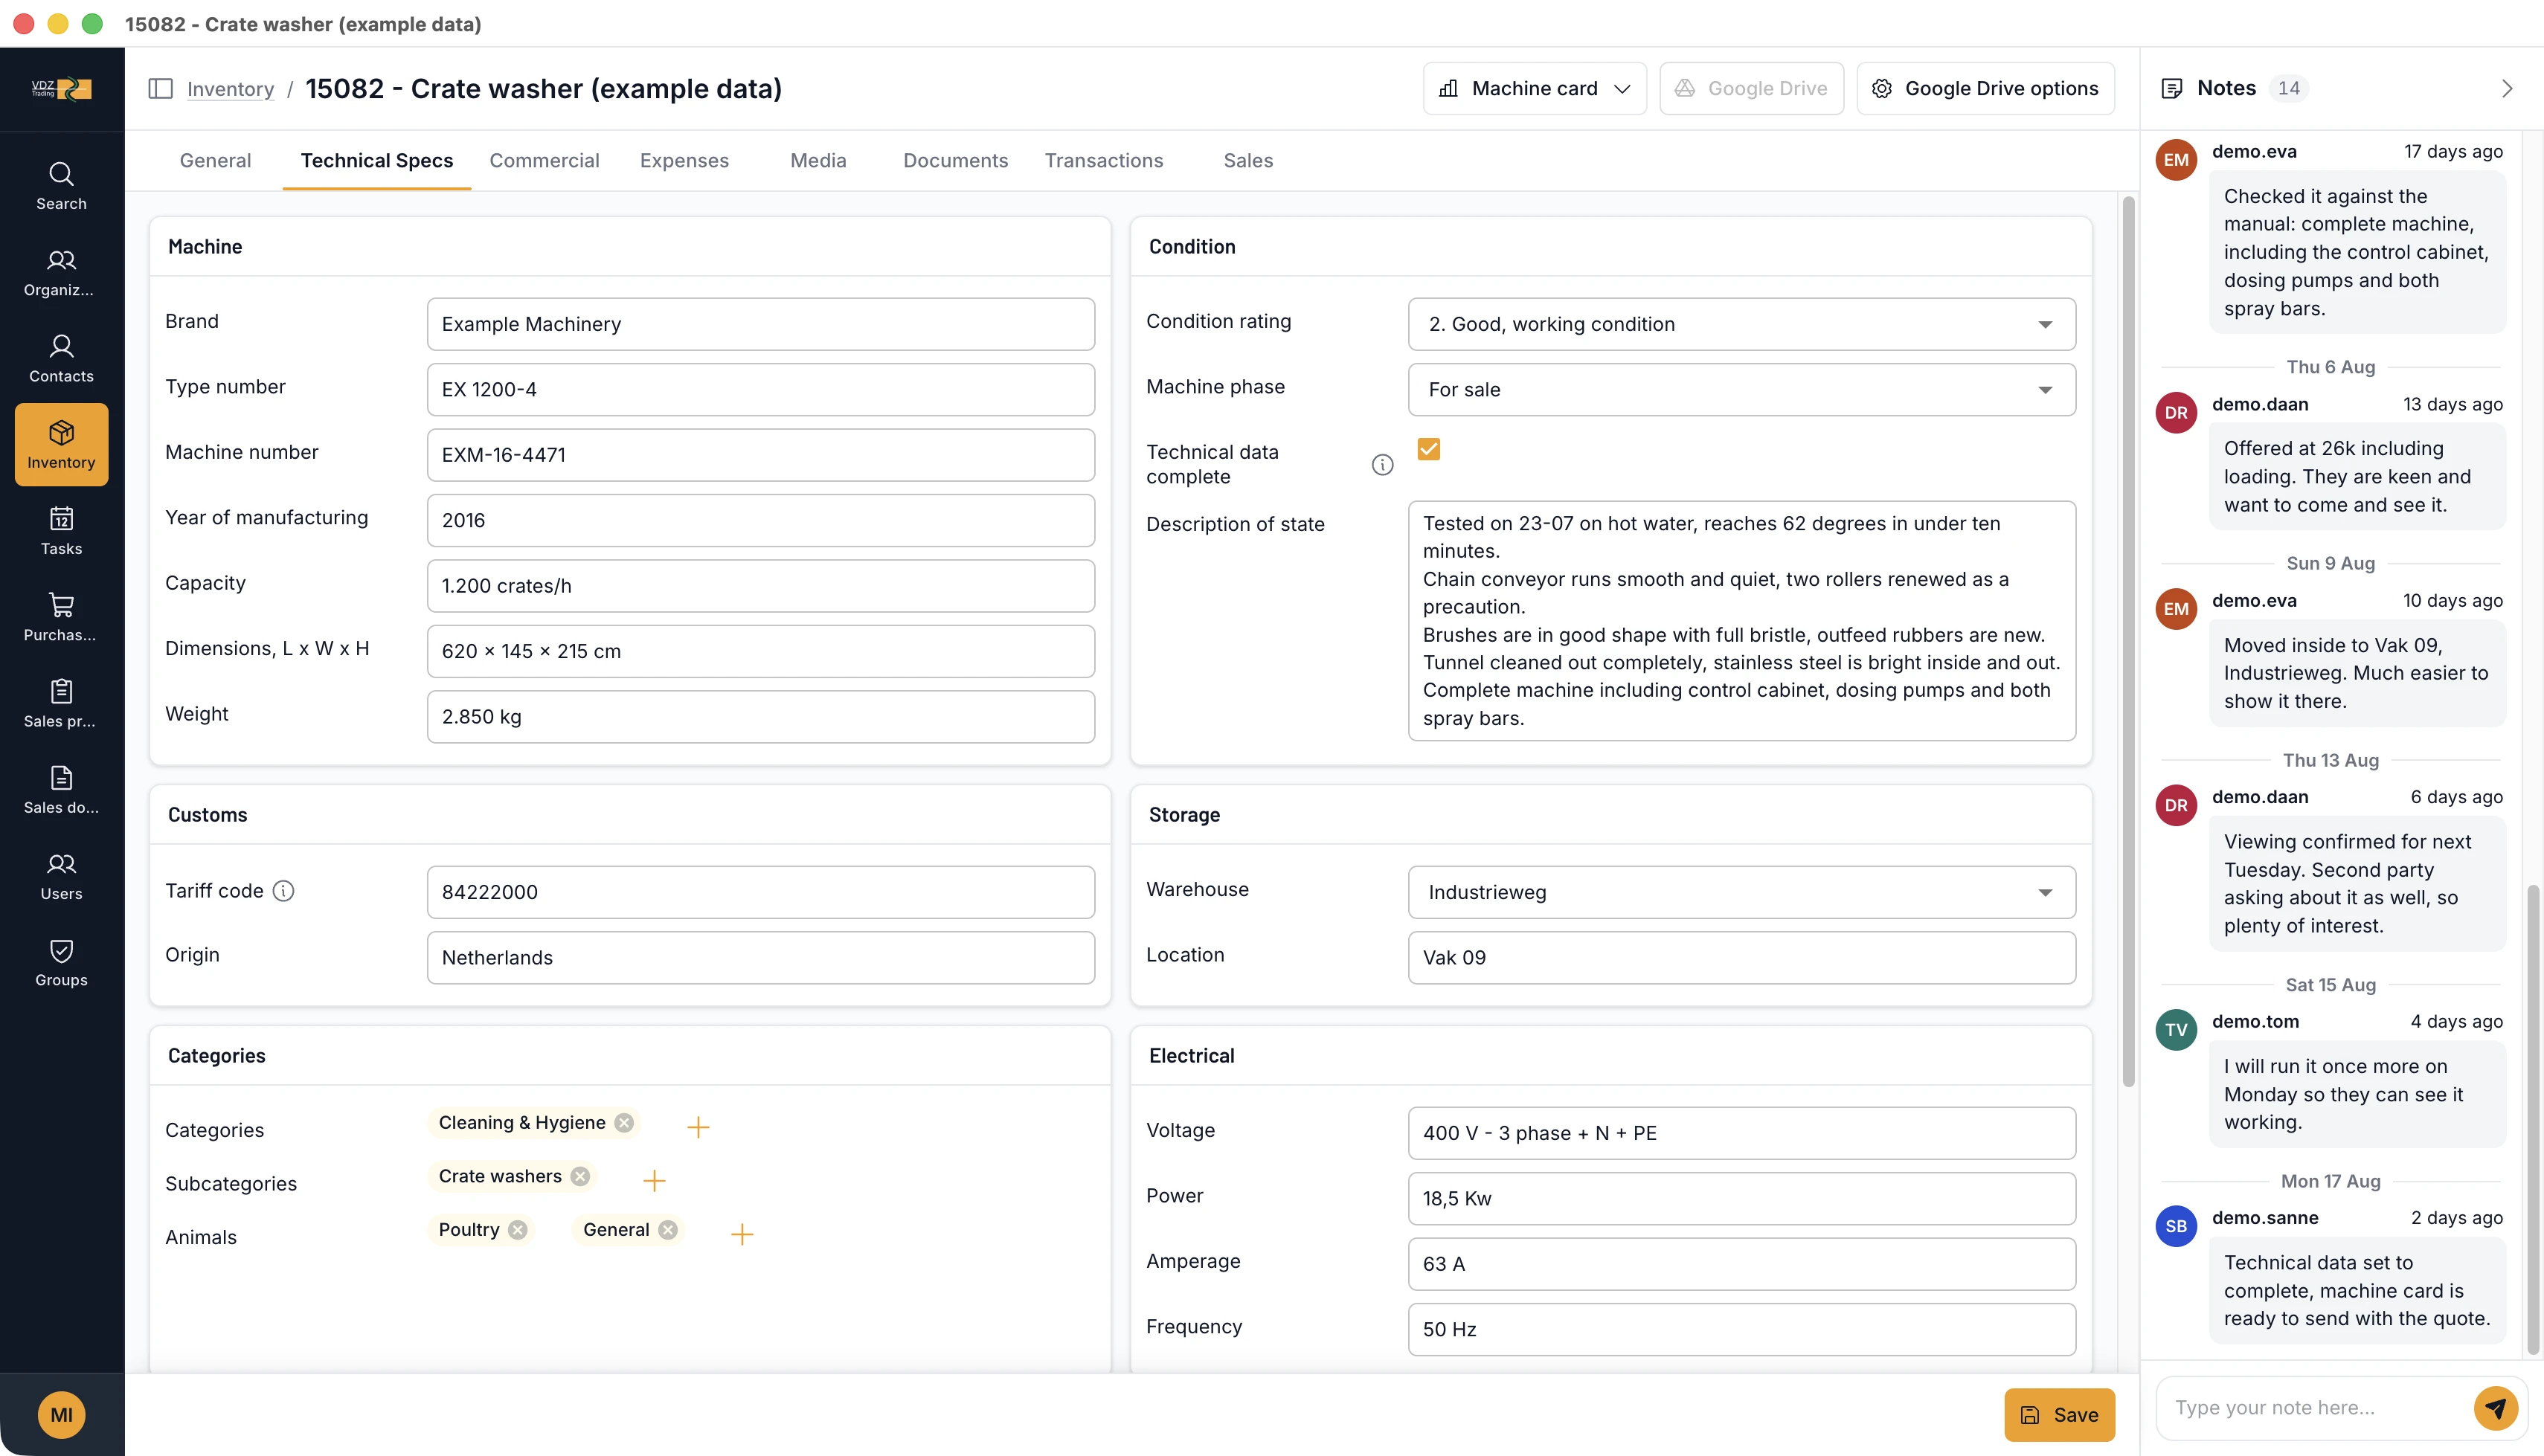Show info about Technical data complete
The height and width of the screenshot is (1456, 2544).
1382,464
